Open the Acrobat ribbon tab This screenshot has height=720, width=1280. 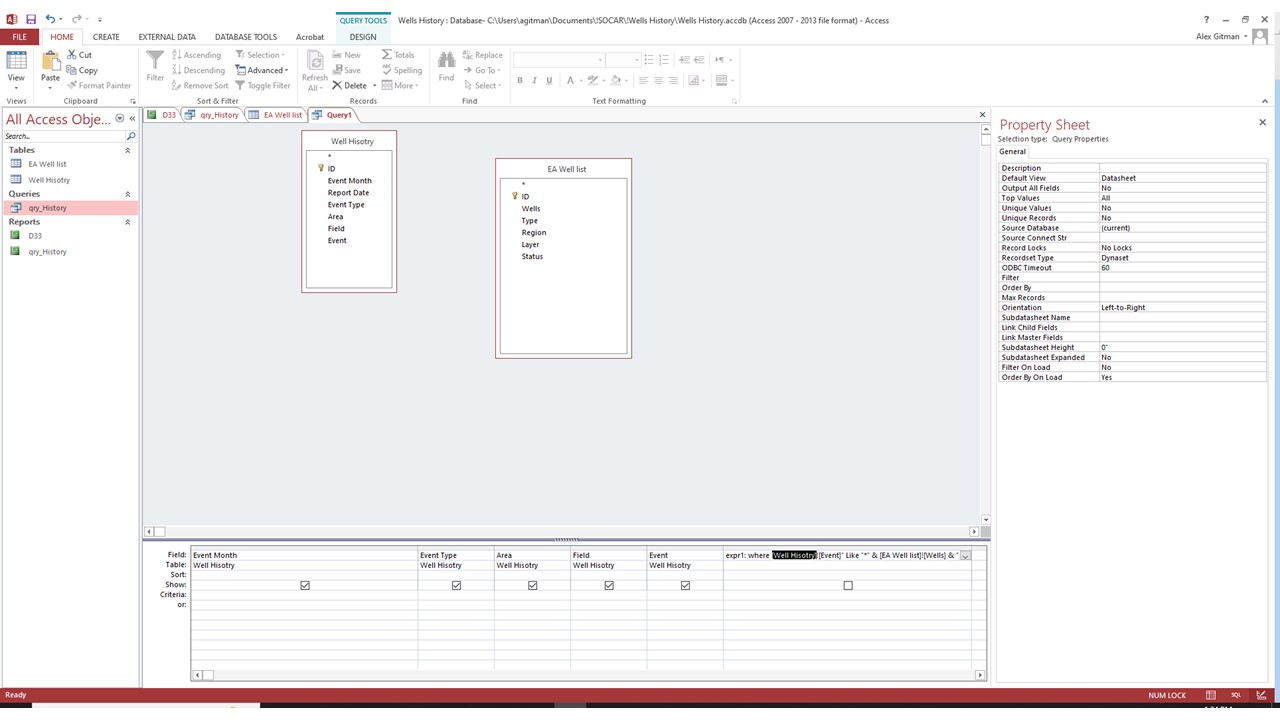(310, 37)
